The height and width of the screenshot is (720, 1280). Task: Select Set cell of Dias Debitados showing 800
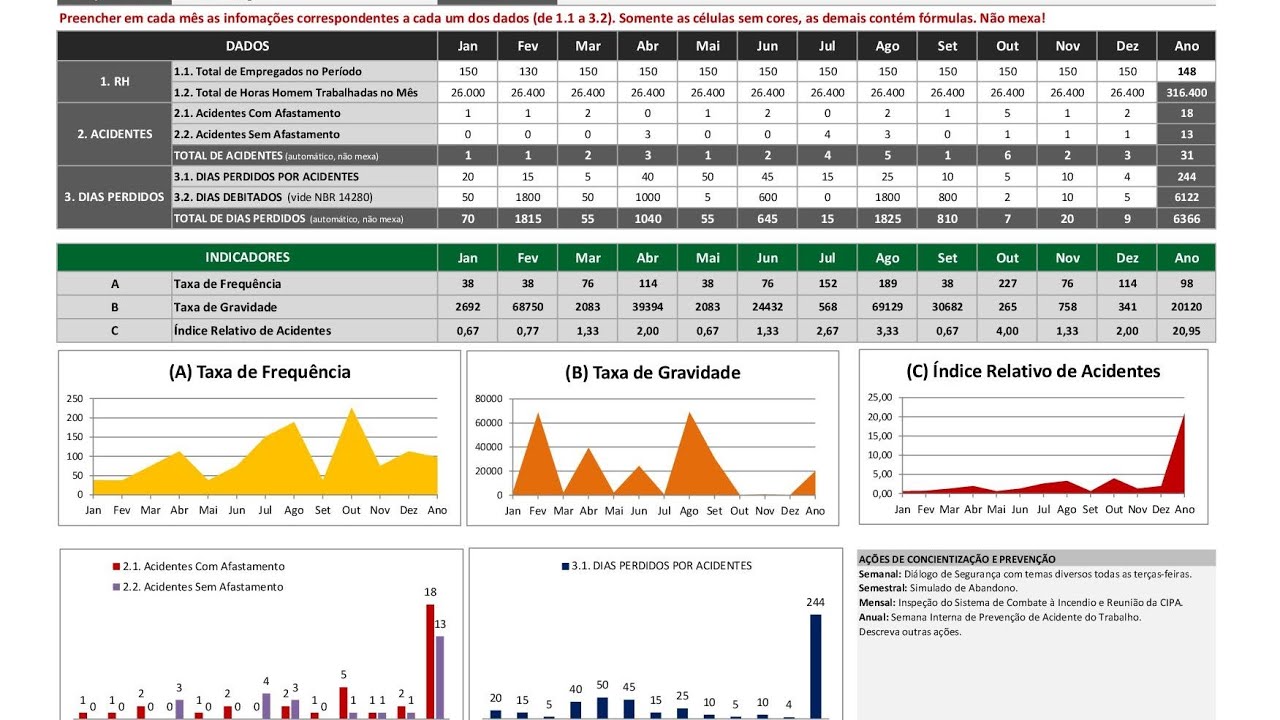948,197
